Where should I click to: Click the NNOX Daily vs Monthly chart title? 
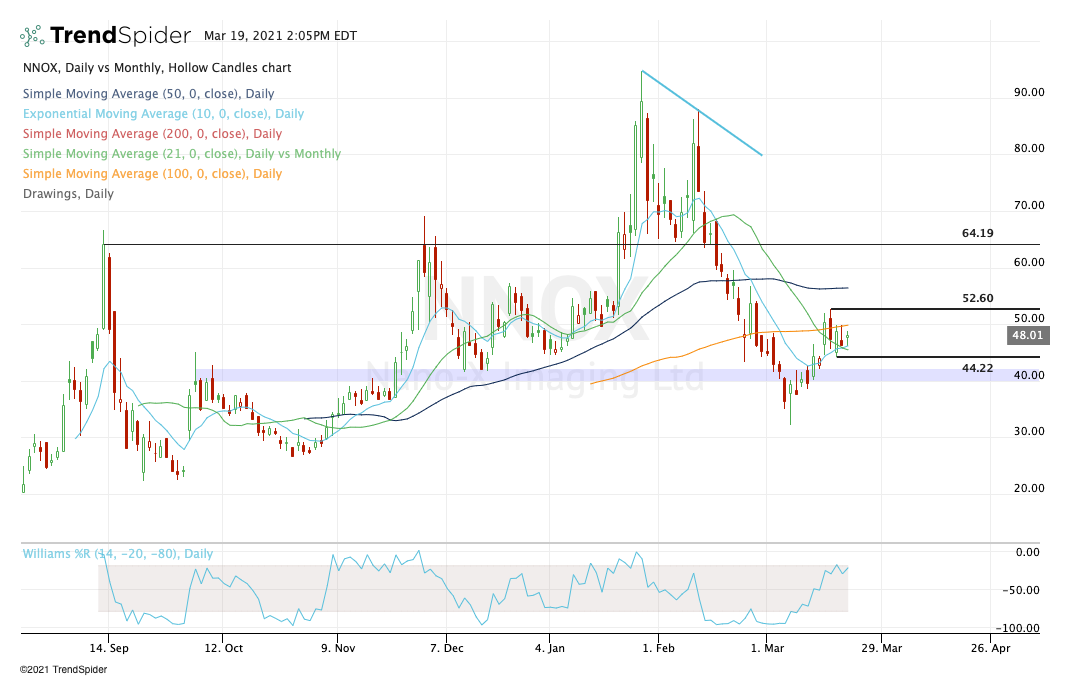[157, 68]
